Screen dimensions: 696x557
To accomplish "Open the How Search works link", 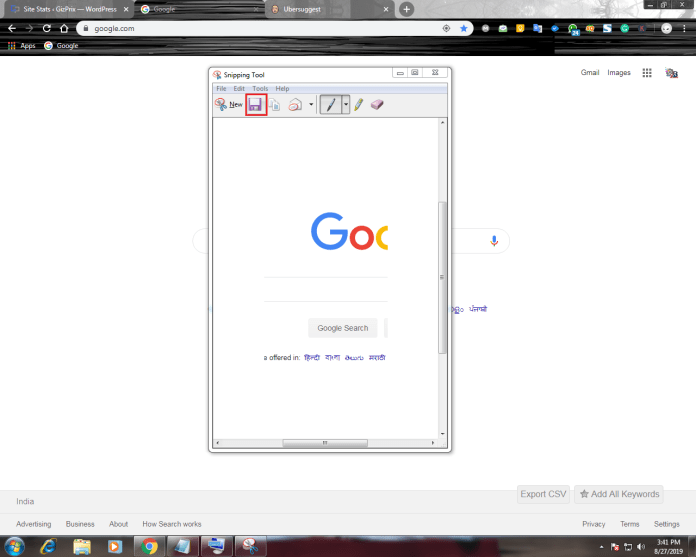I will coord(172,524).
